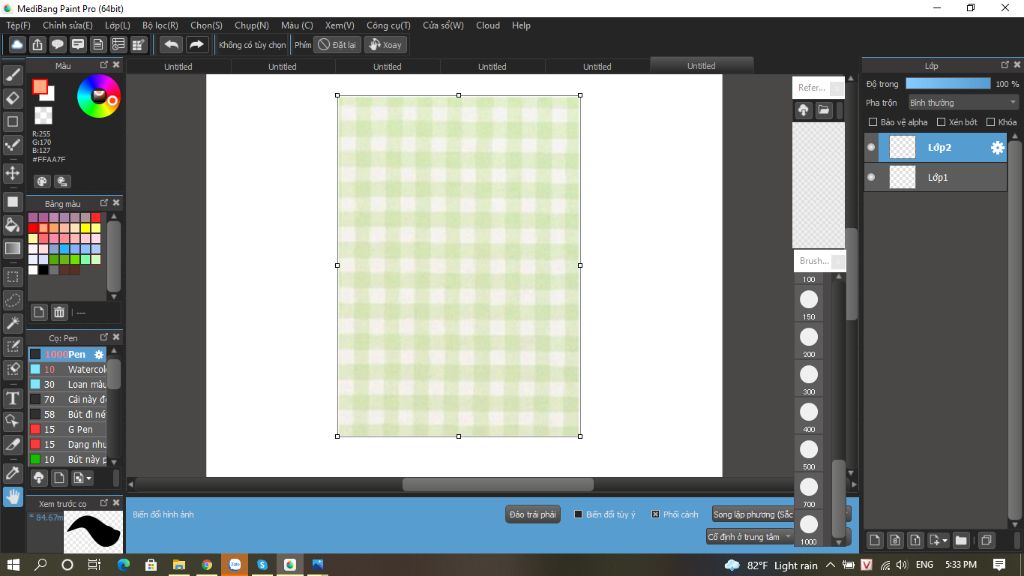Switch to the first Untitled document tab
Screen dimensions: 1024x576
click(x=178, y=67)
